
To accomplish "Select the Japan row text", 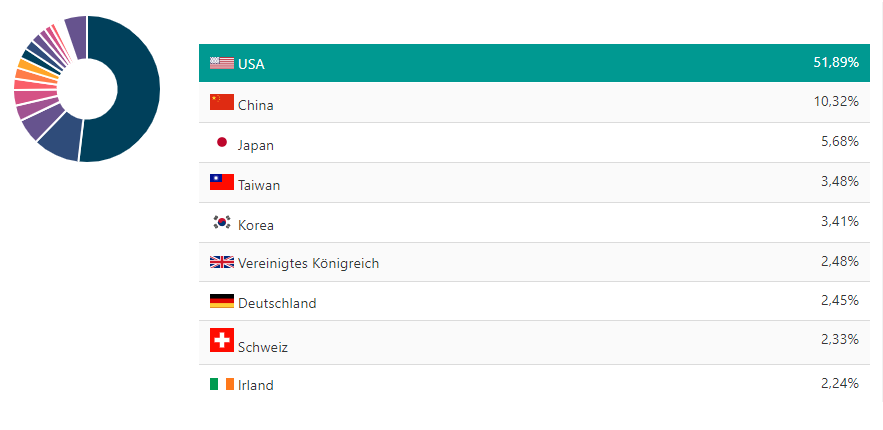I will pyautogui.click(x=256, y=145).
